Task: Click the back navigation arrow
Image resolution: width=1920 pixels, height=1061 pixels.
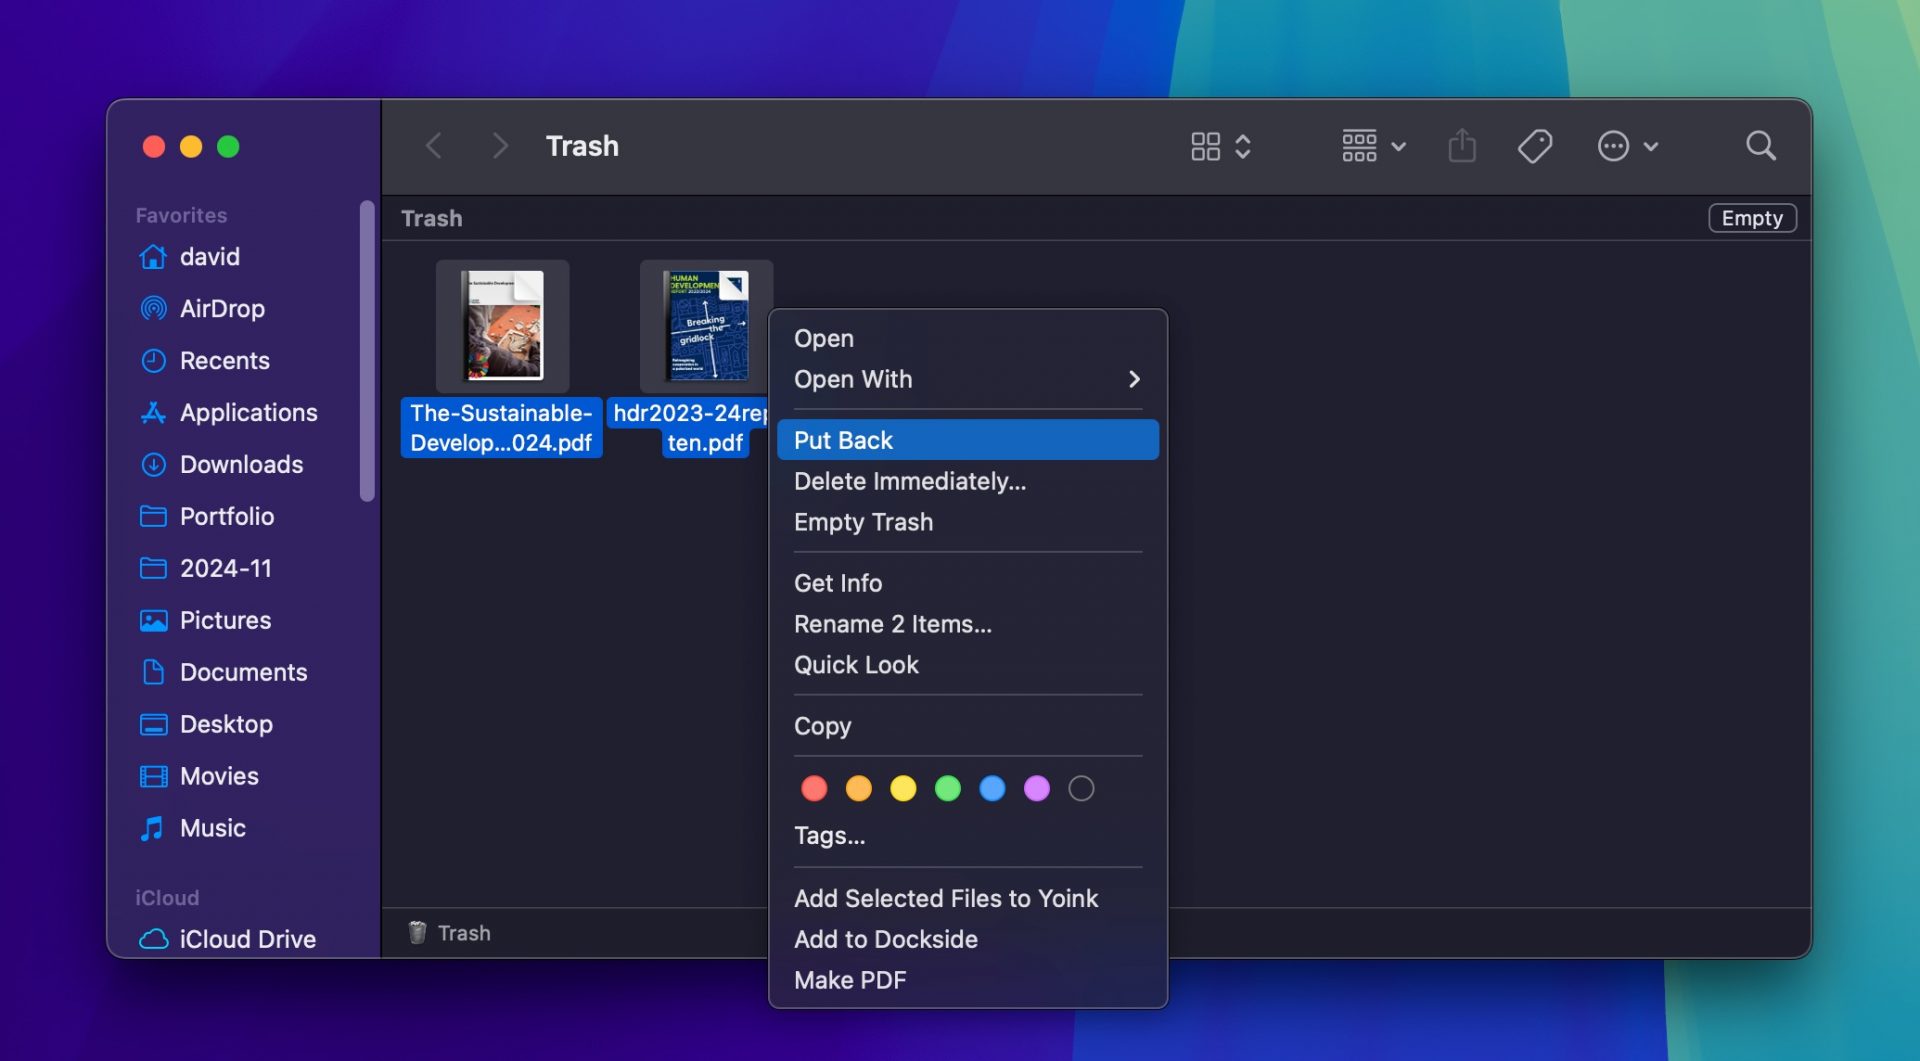Action: click(x=434, y=145)
